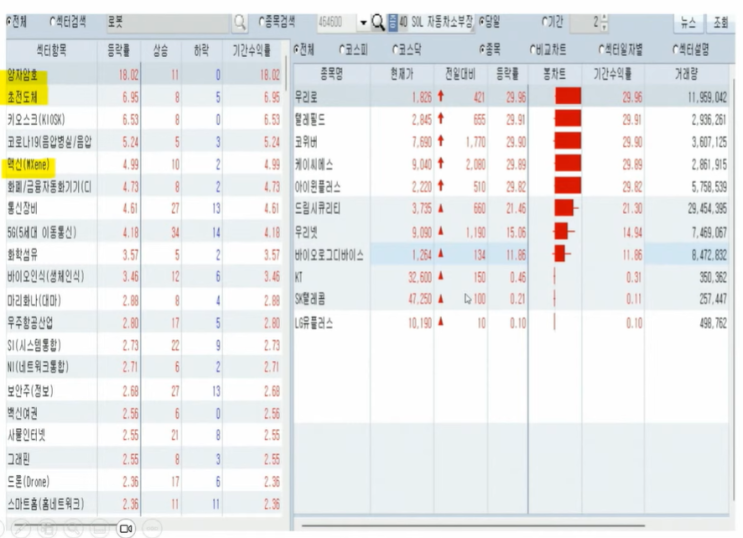Sort stocks by 거래량 column header
Viewport: 743px width, 538px height.
tap(686, 74)
